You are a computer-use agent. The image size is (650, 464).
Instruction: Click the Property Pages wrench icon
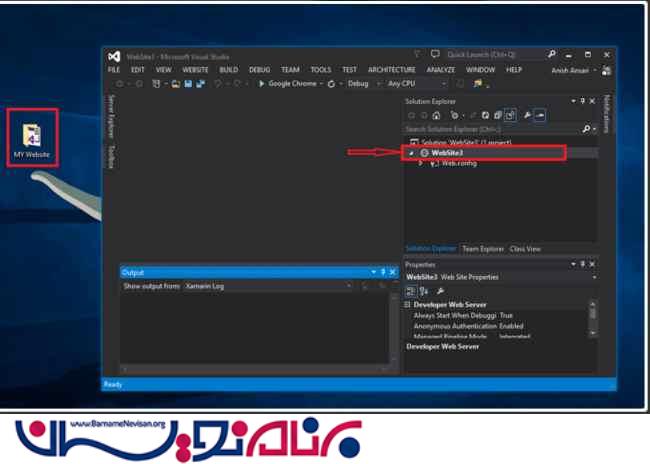coord(440,292)
